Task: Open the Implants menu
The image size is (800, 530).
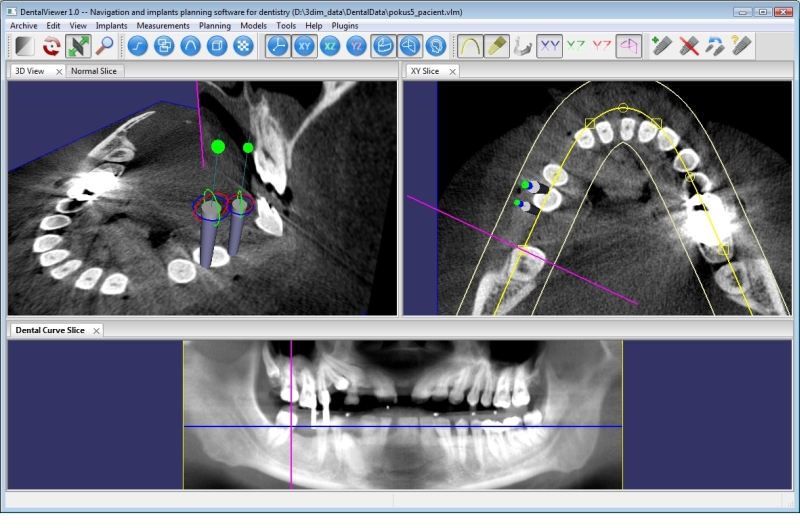Action: (111, 26)
